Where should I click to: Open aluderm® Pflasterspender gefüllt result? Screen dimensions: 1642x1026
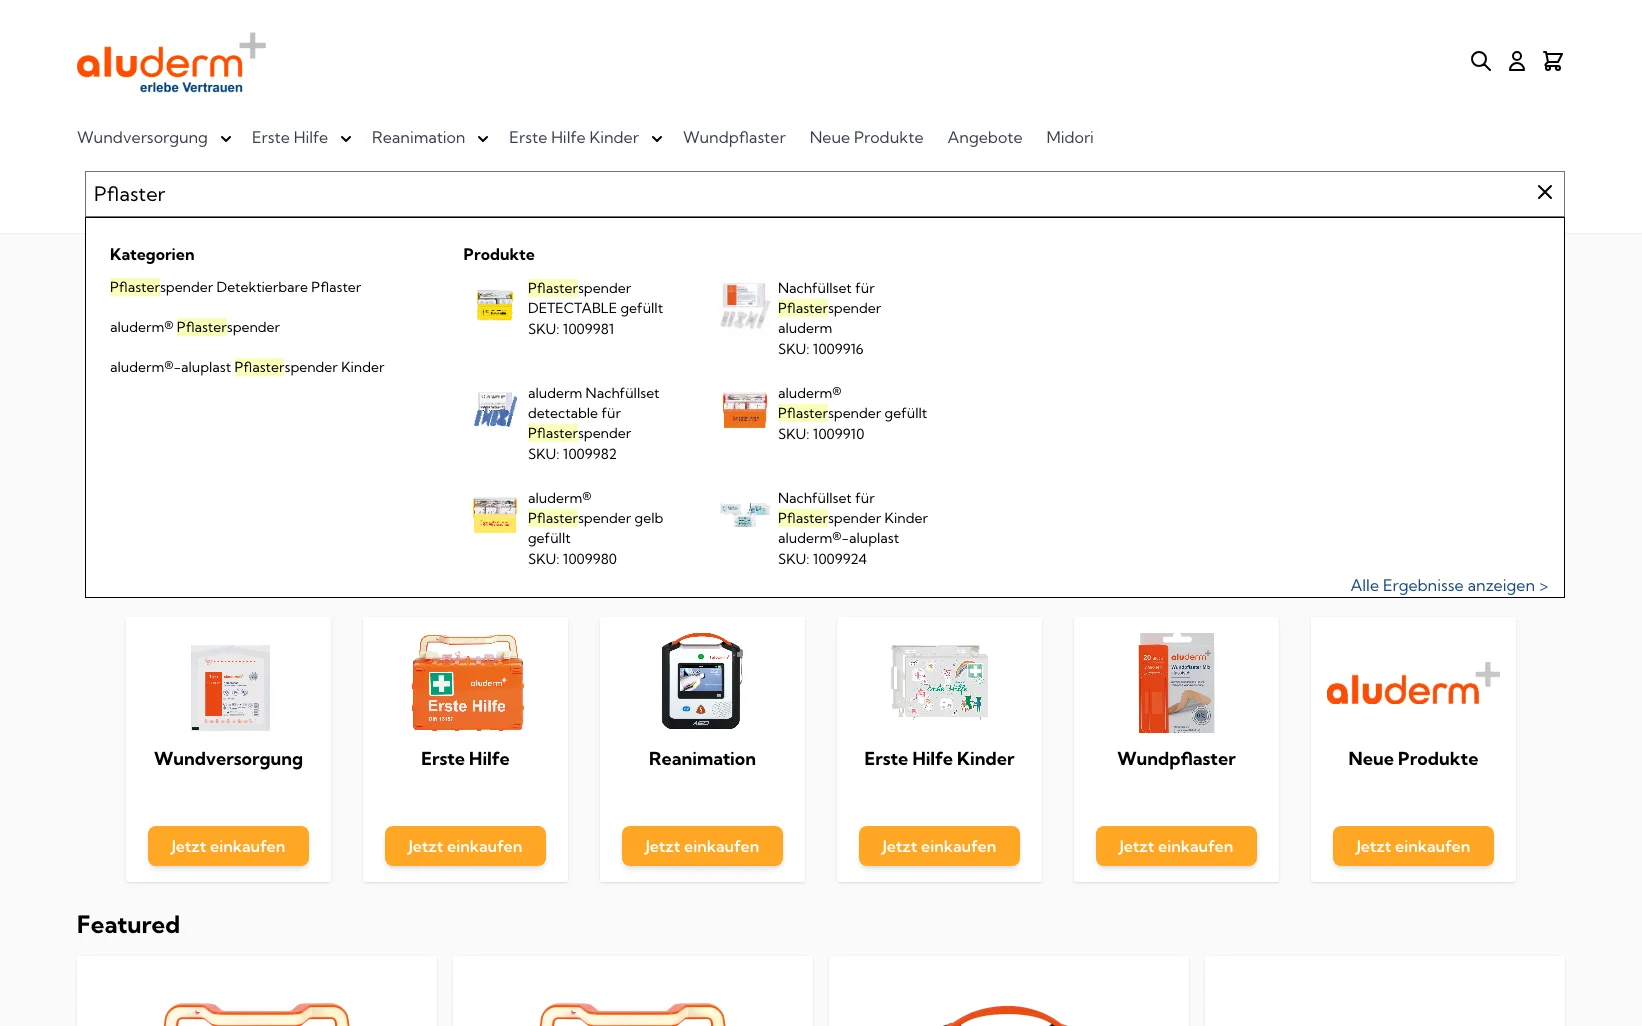coord(852,403)
